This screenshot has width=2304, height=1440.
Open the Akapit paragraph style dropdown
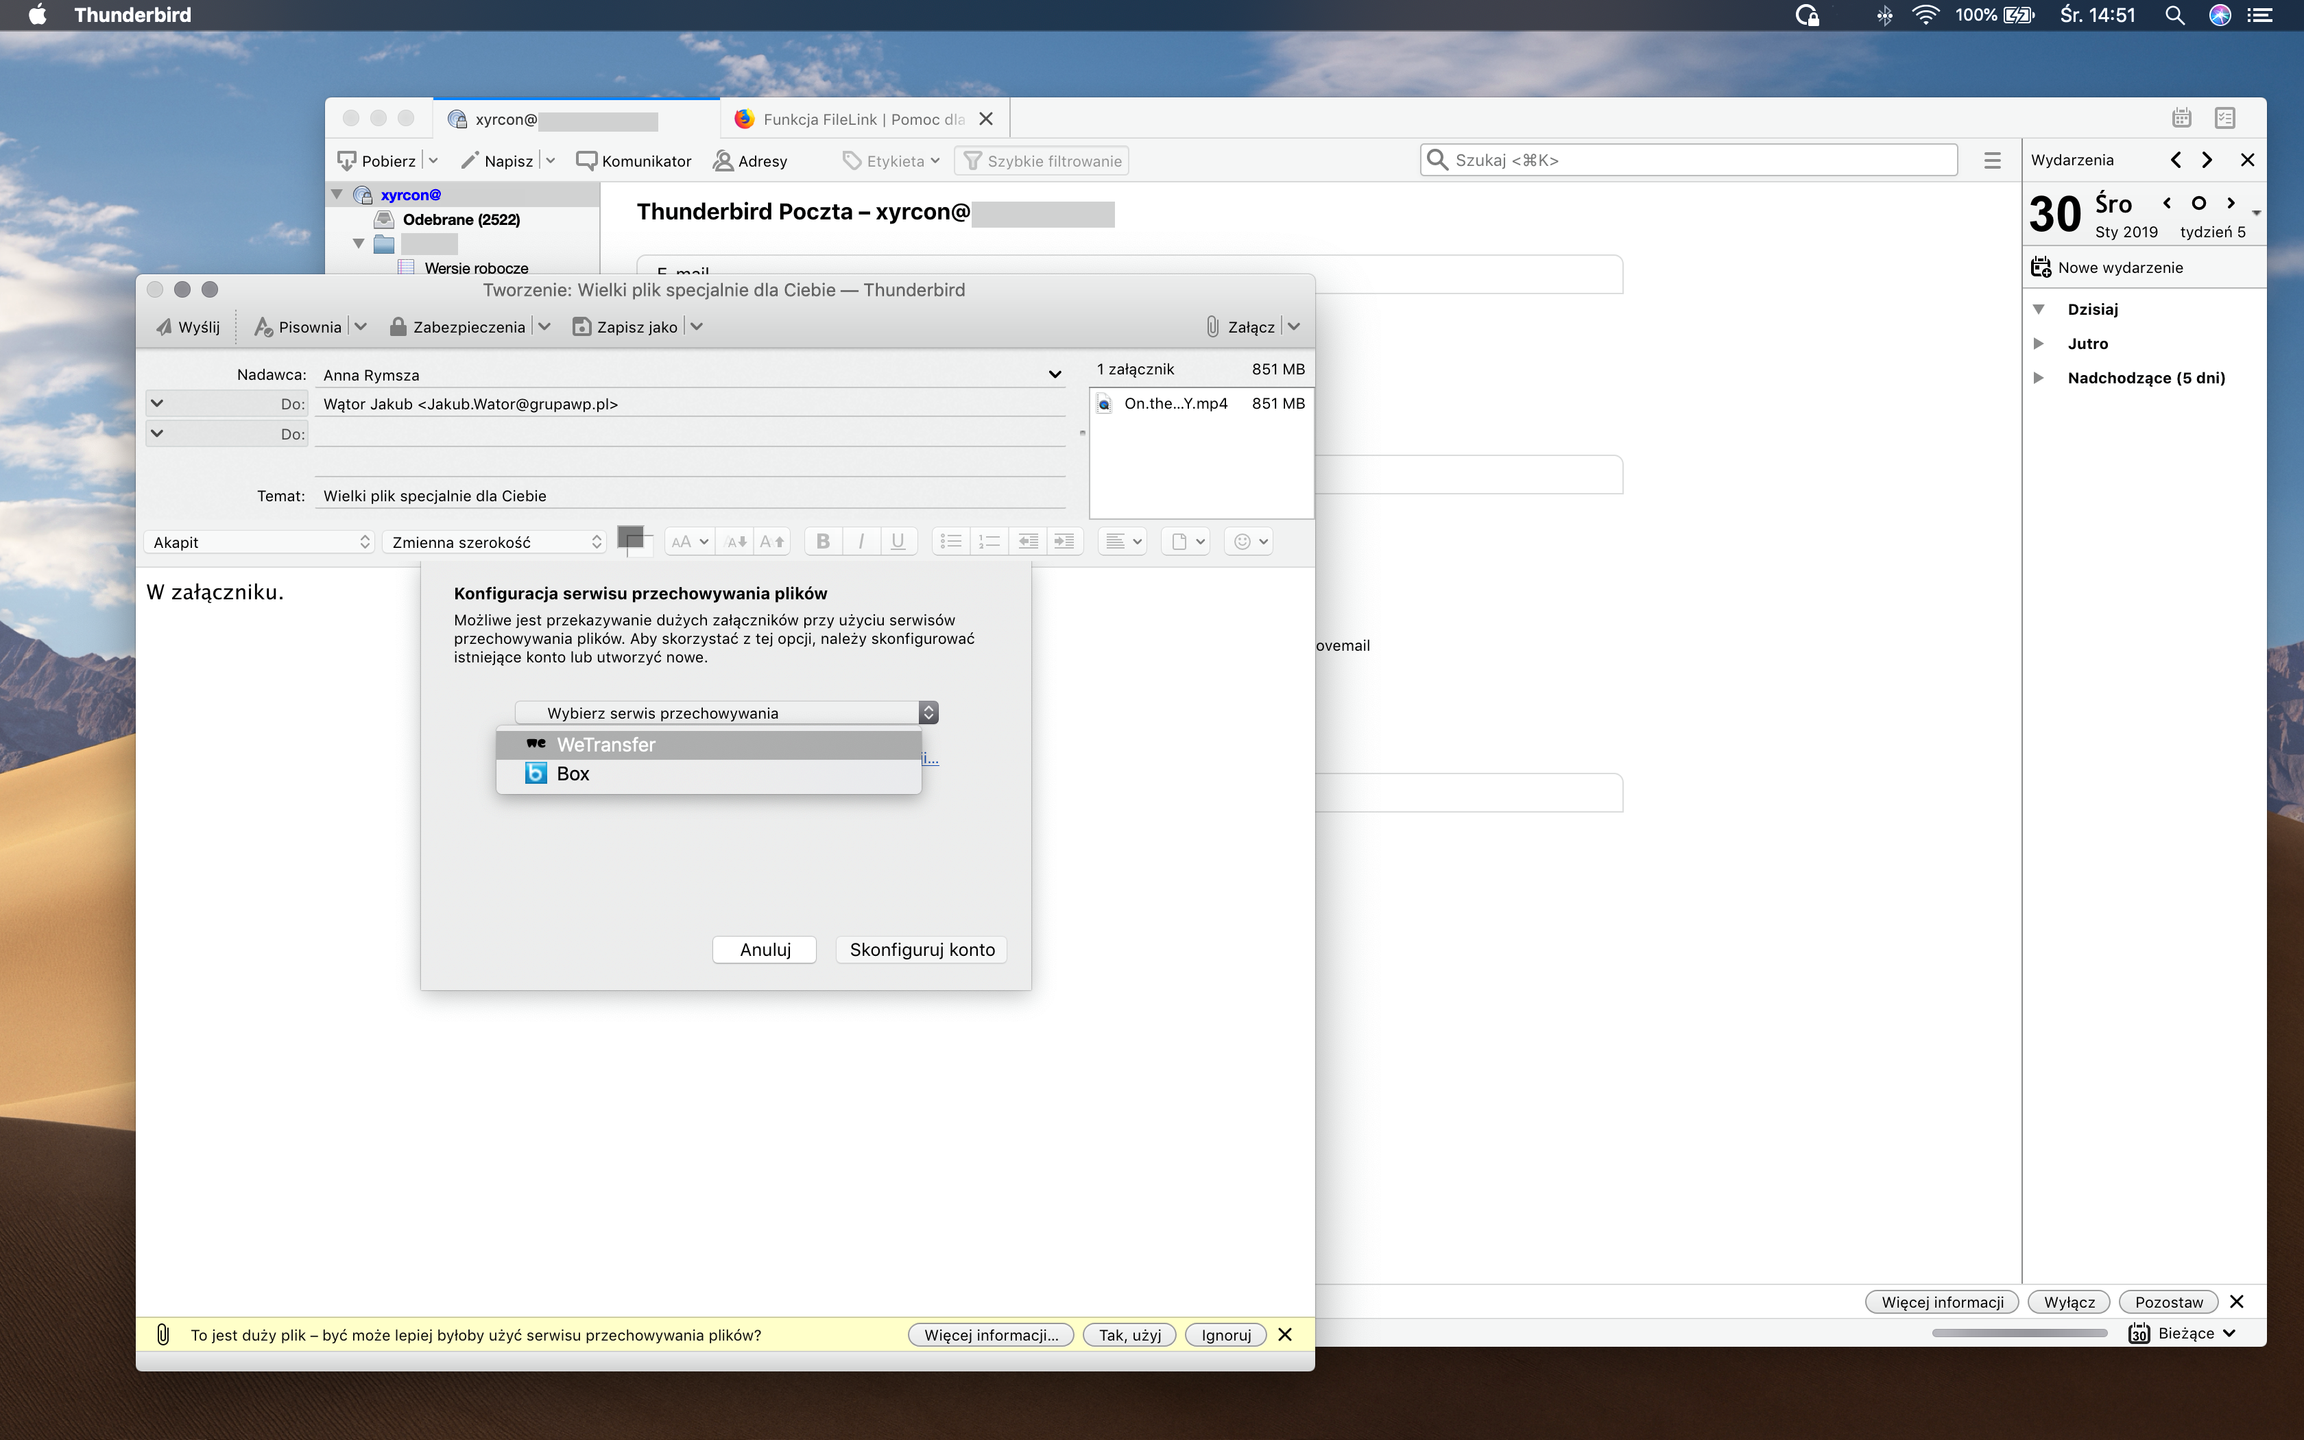click(260, 542)
